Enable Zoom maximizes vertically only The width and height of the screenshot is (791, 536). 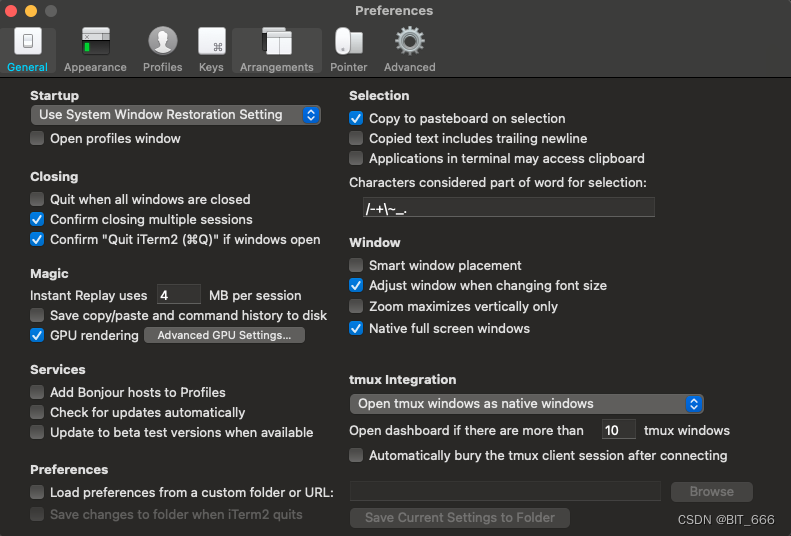click(356, 307)
